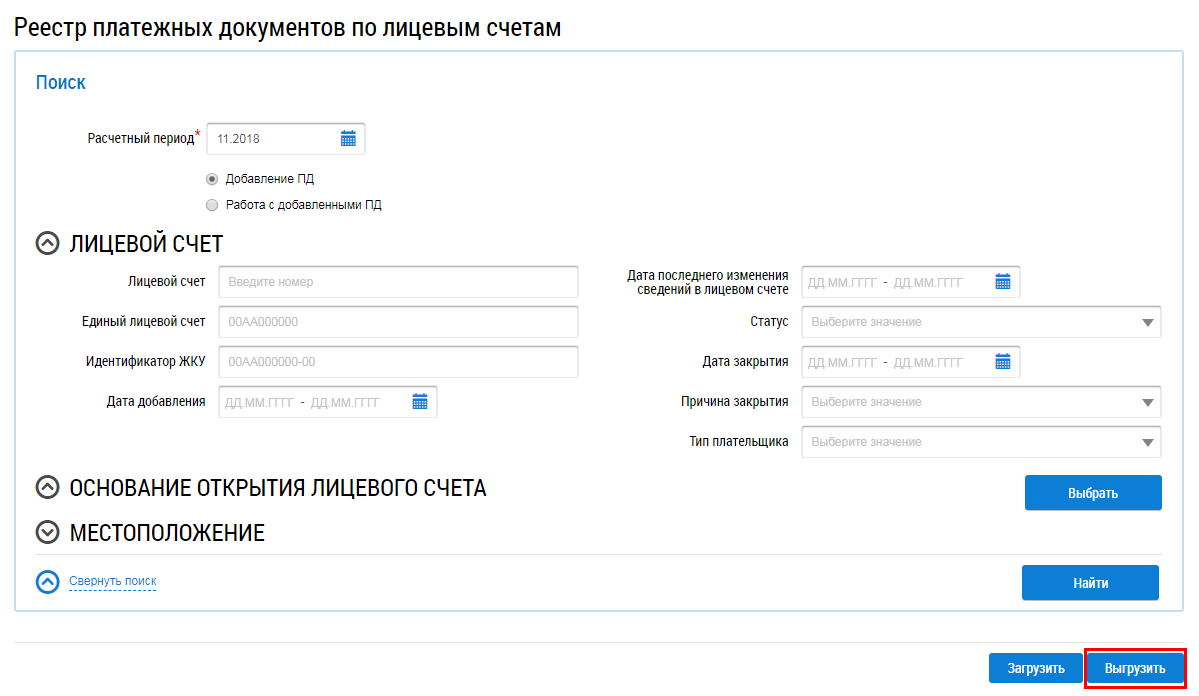Collapse the ЛИЦЕВОЙ СЧЕТ section chevron
This screenshot has width=1199, height=696.
click(47, 243)
